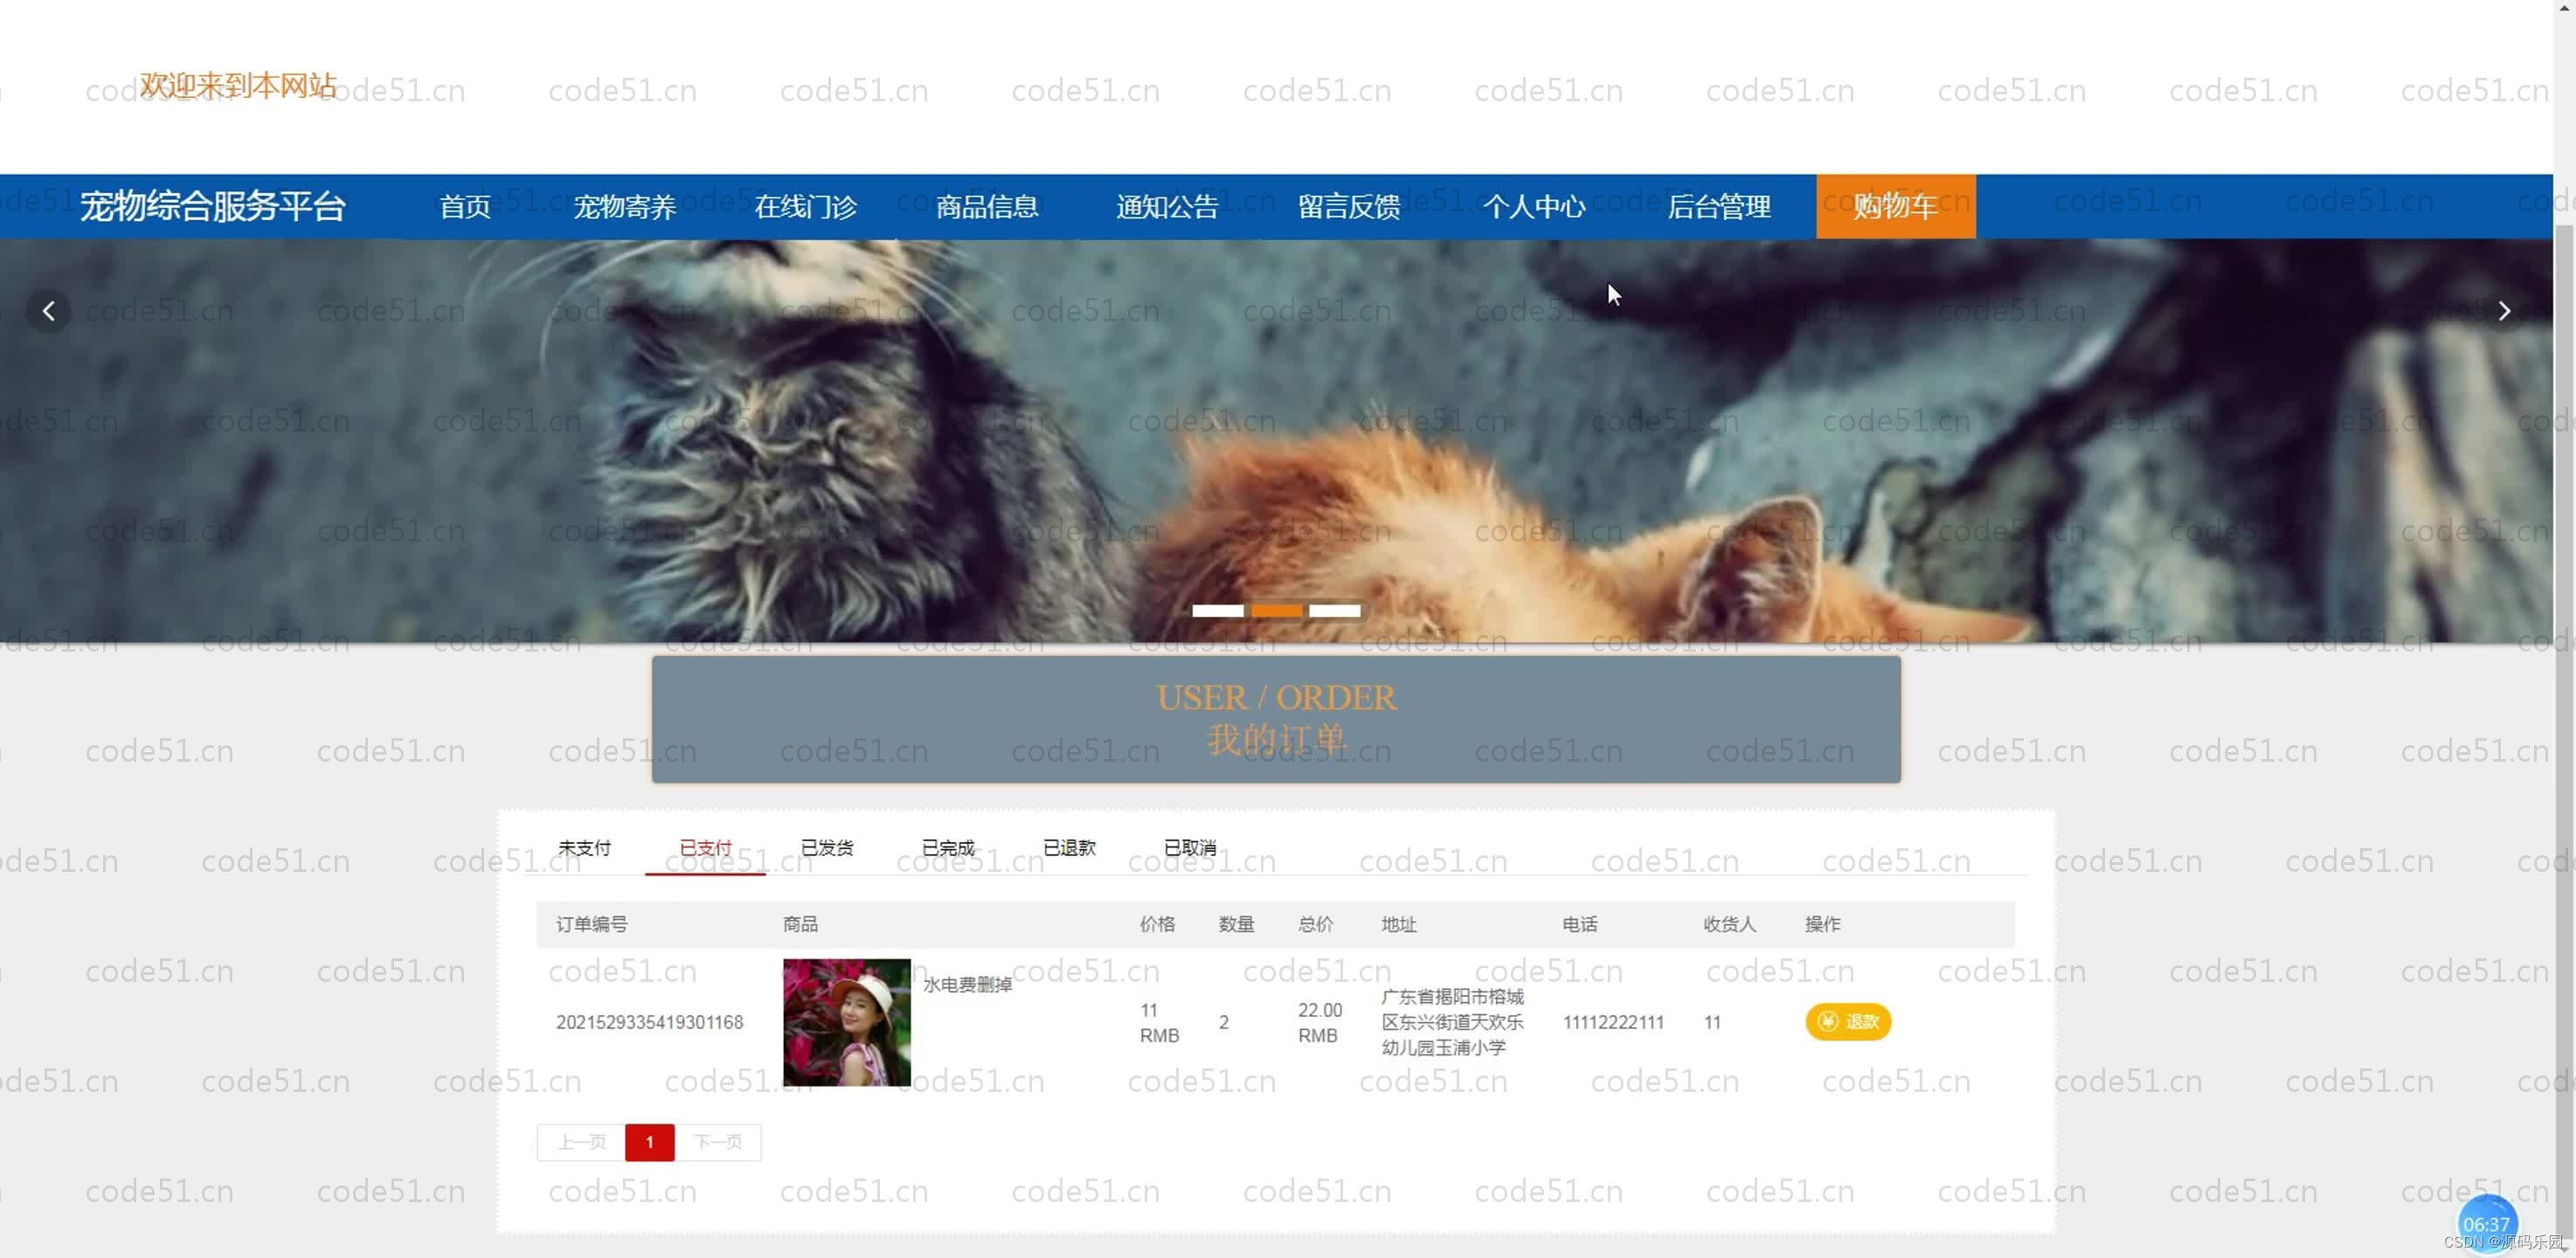The image size is (2576, 1258).
Task: Open the 购物车 shopping cart menu
Action: click(x=1895, y=206)
